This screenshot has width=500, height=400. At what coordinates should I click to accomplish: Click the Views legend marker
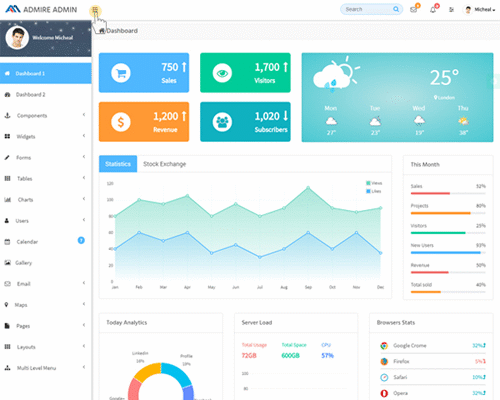point(368,183)
